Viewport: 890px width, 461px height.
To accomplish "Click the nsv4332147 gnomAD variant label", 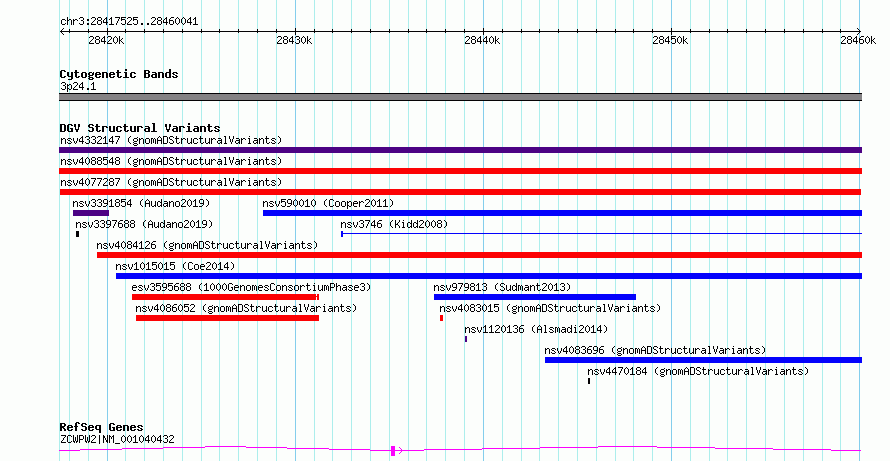I will (171, 140).
